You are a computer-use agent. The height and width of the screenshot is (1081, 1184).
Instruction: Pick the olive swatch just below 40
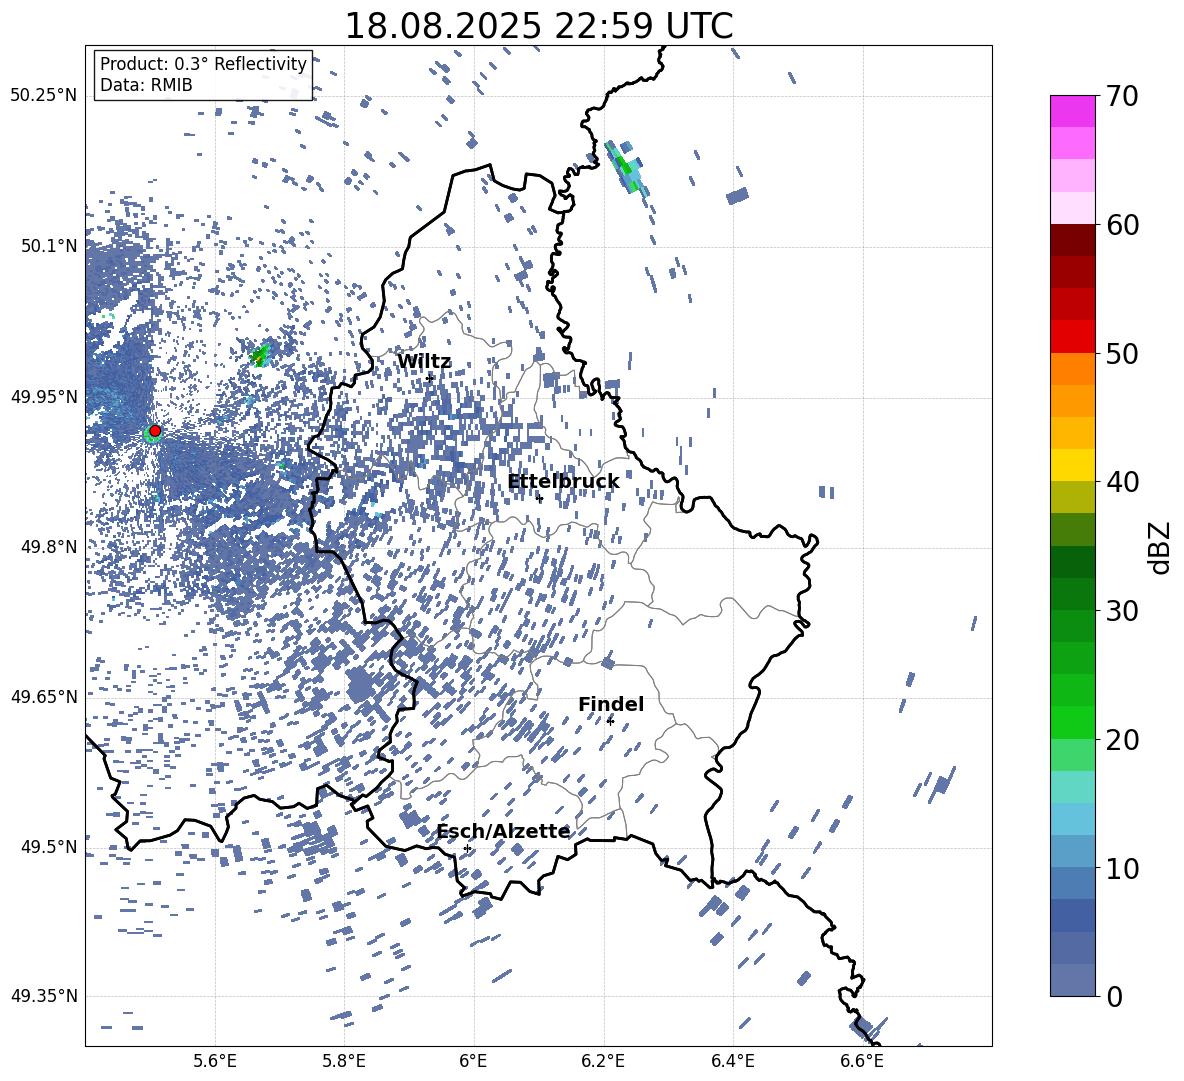click(1072, 497)
